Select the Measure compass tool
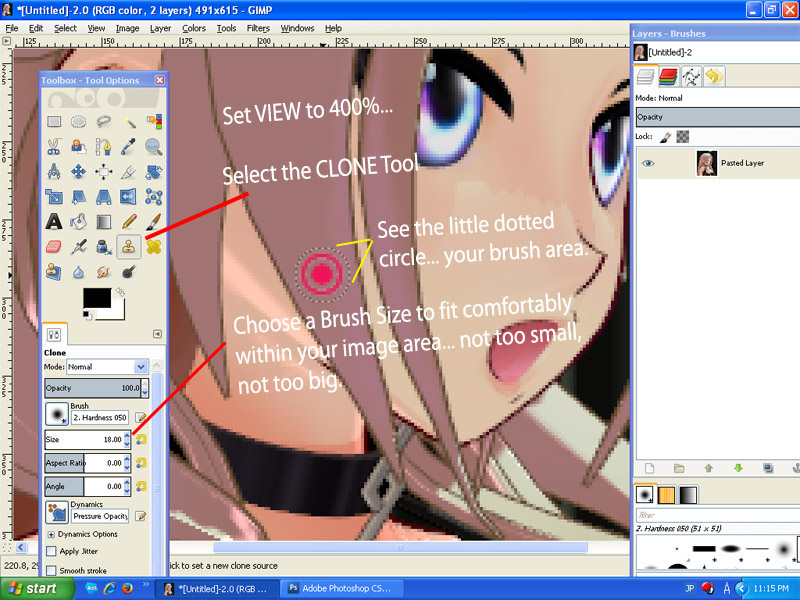The height and width of the screenshot is (600, 800). point(54,172)
